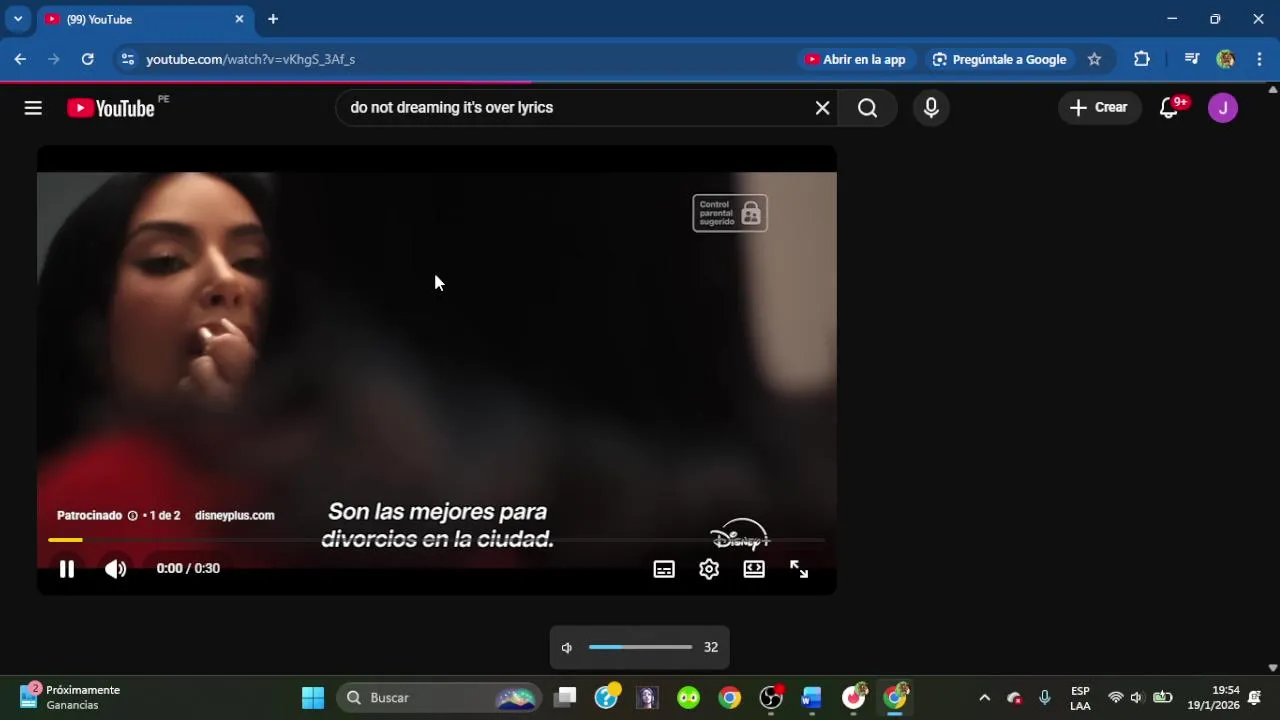This screenshot has height=720, width=1280.
Task: Click Pregúntale a Google button
Action: tap(999, 59)
